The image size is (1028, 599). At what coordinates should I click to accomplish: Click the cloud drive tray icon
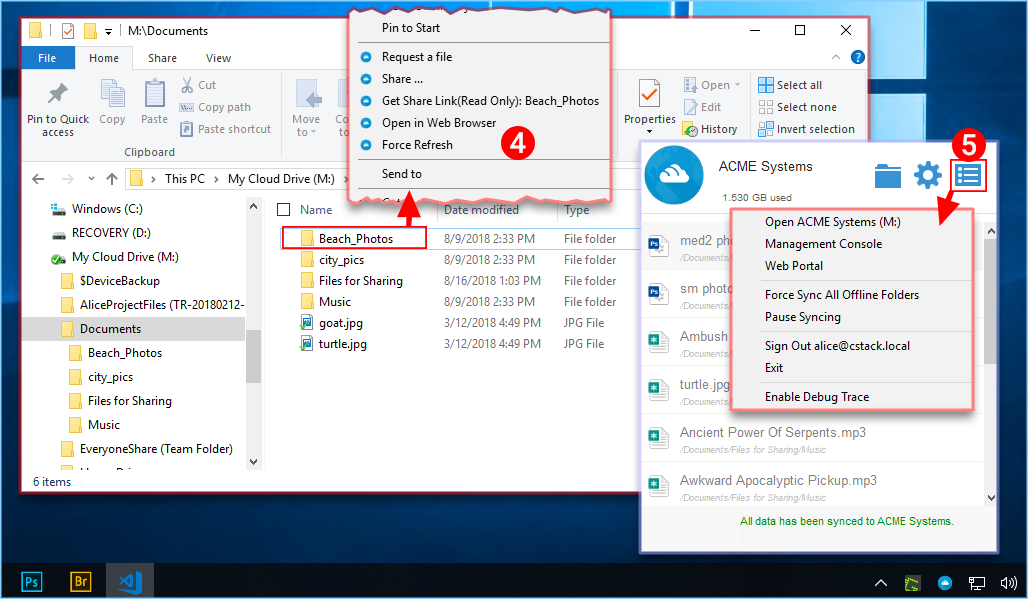coord(945,583)
